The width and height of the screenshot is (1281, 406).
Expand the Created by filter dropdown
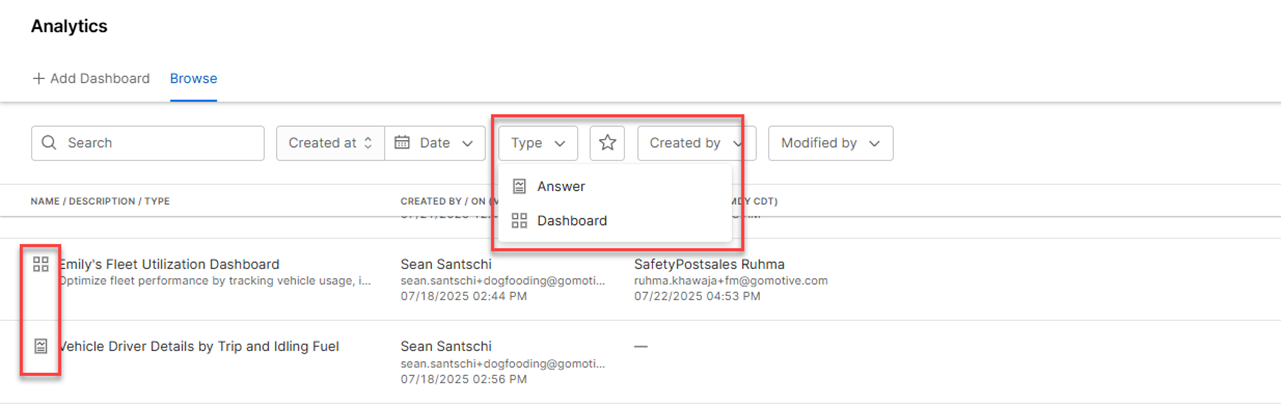point(696,143)
